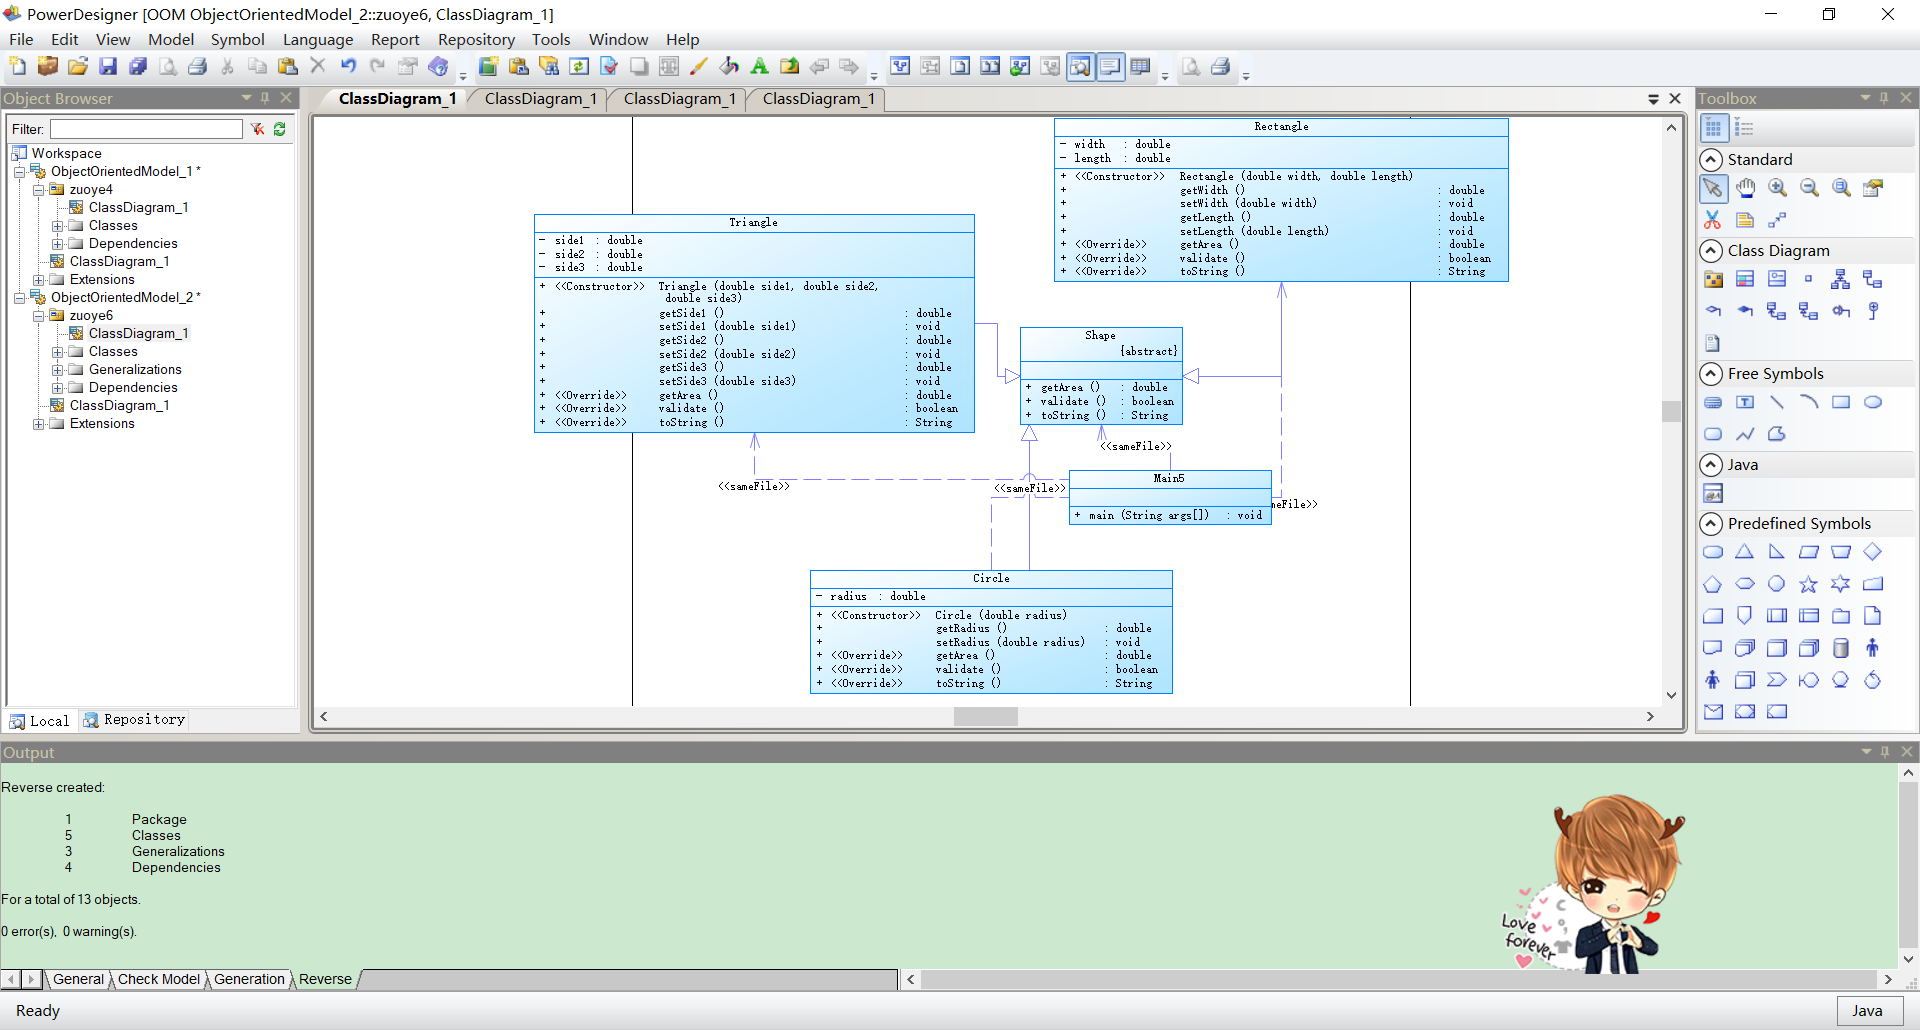Switch to the Check Model output tab

tap(159, 979)
